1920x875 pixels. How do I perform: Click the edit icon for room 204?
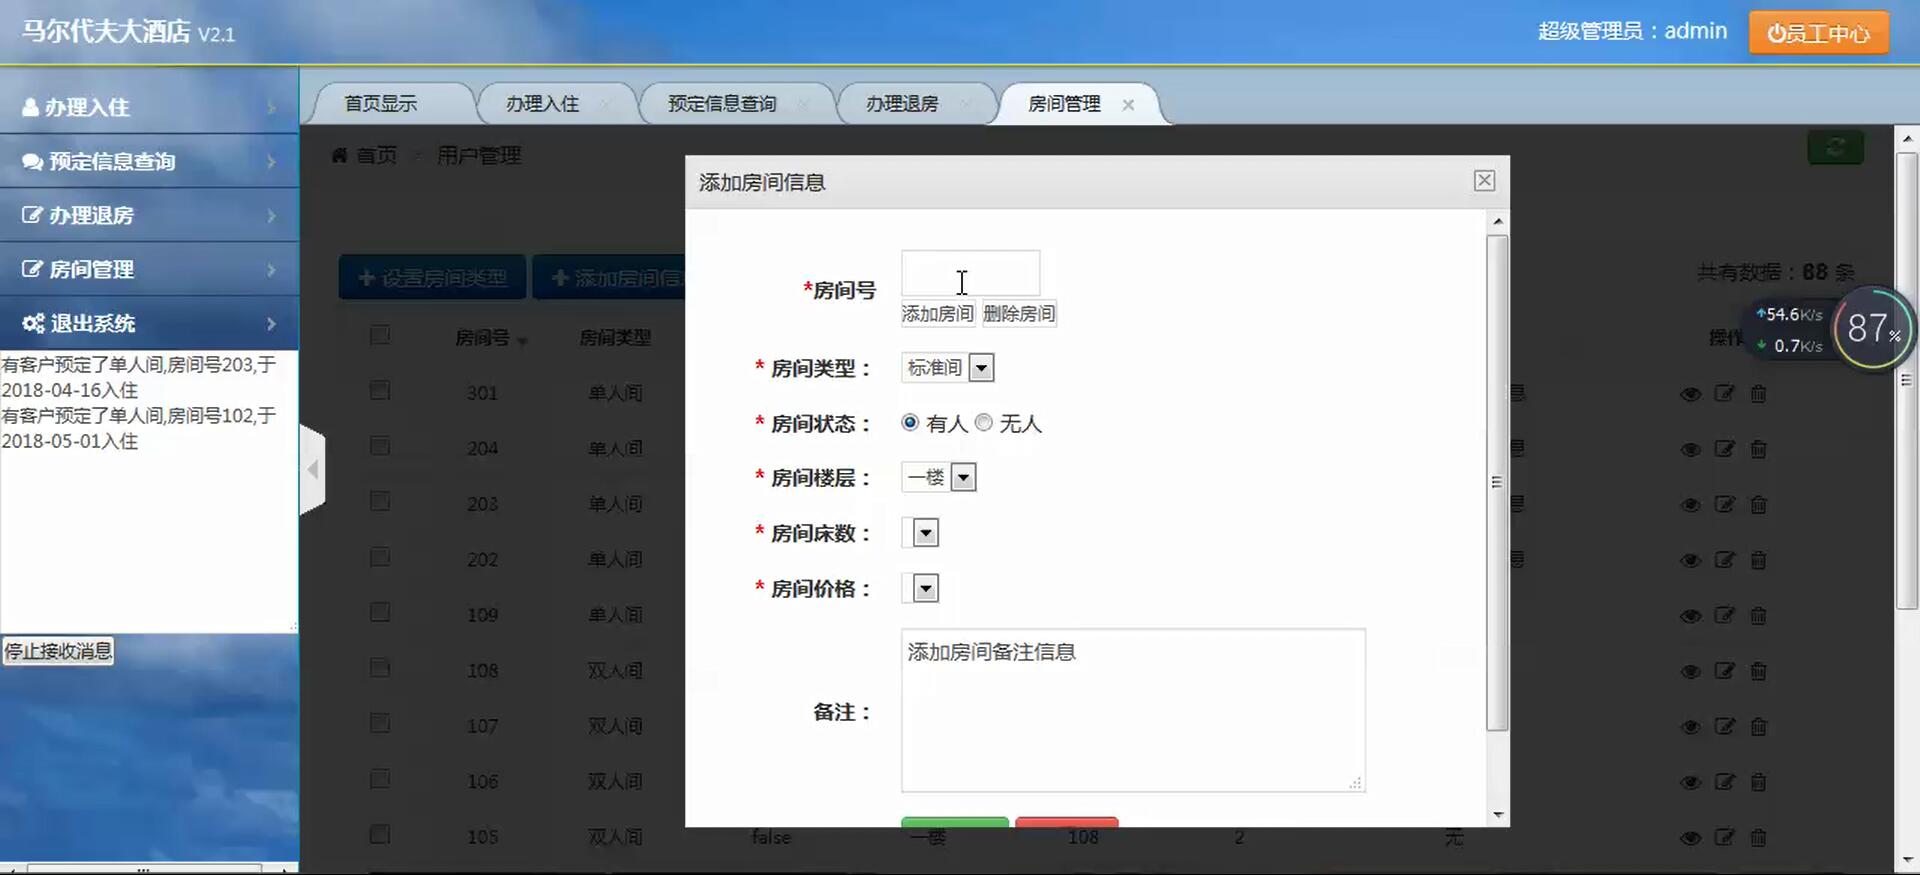pos(1724,449)
